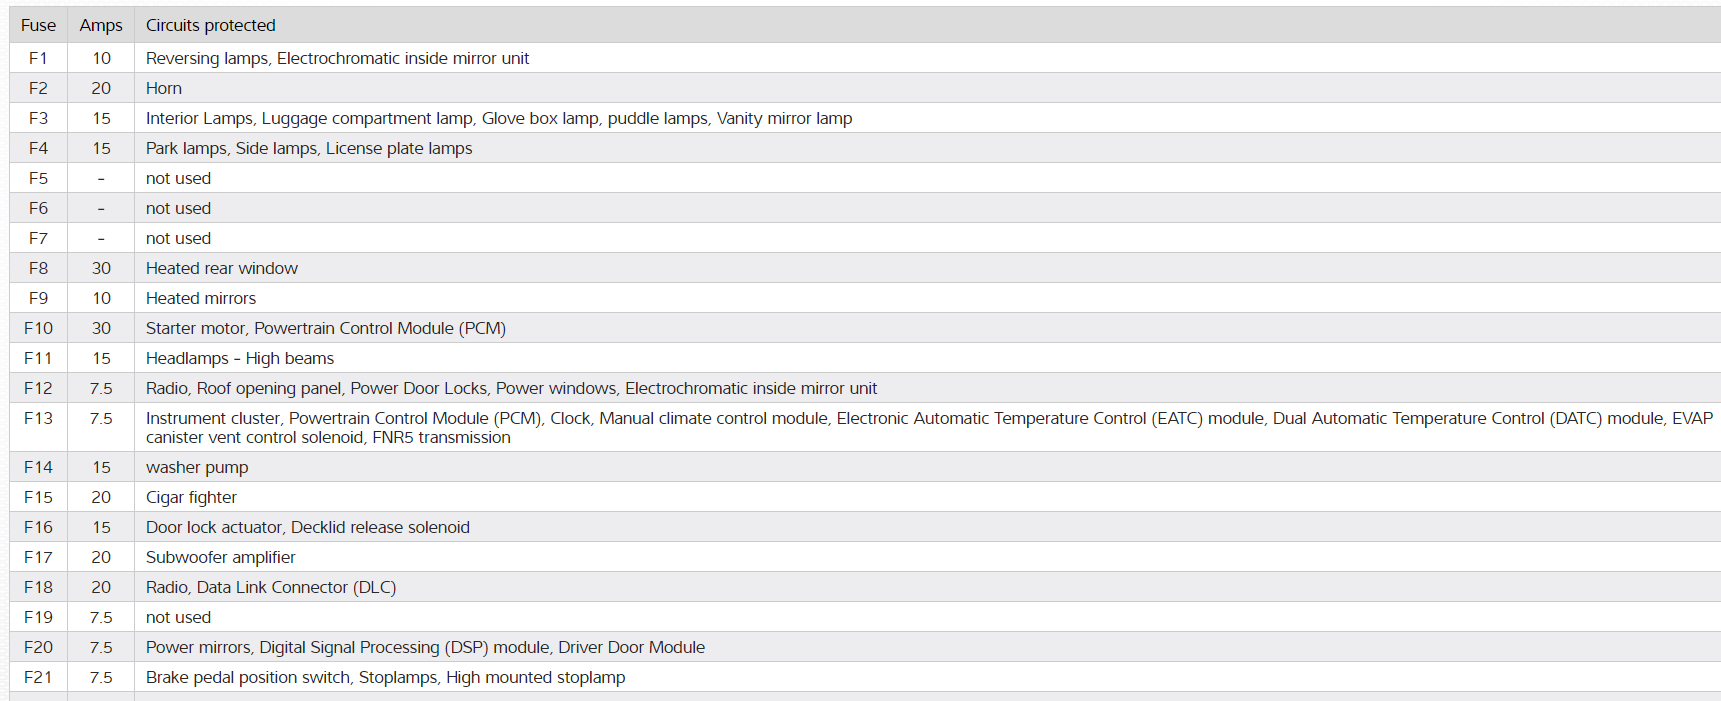Select the F5 fuse label
This screenshot has width=1721, height=701.
point(38,178)
